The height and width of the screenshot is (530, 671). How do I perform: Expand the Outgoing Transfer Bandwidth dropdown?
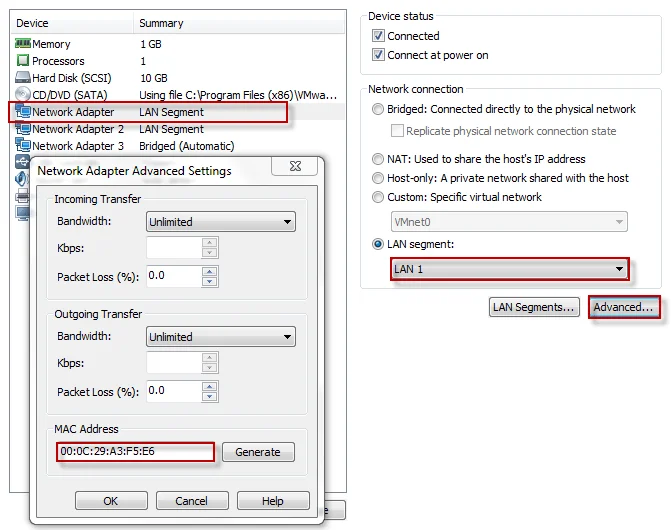click(x=221, y=337)
